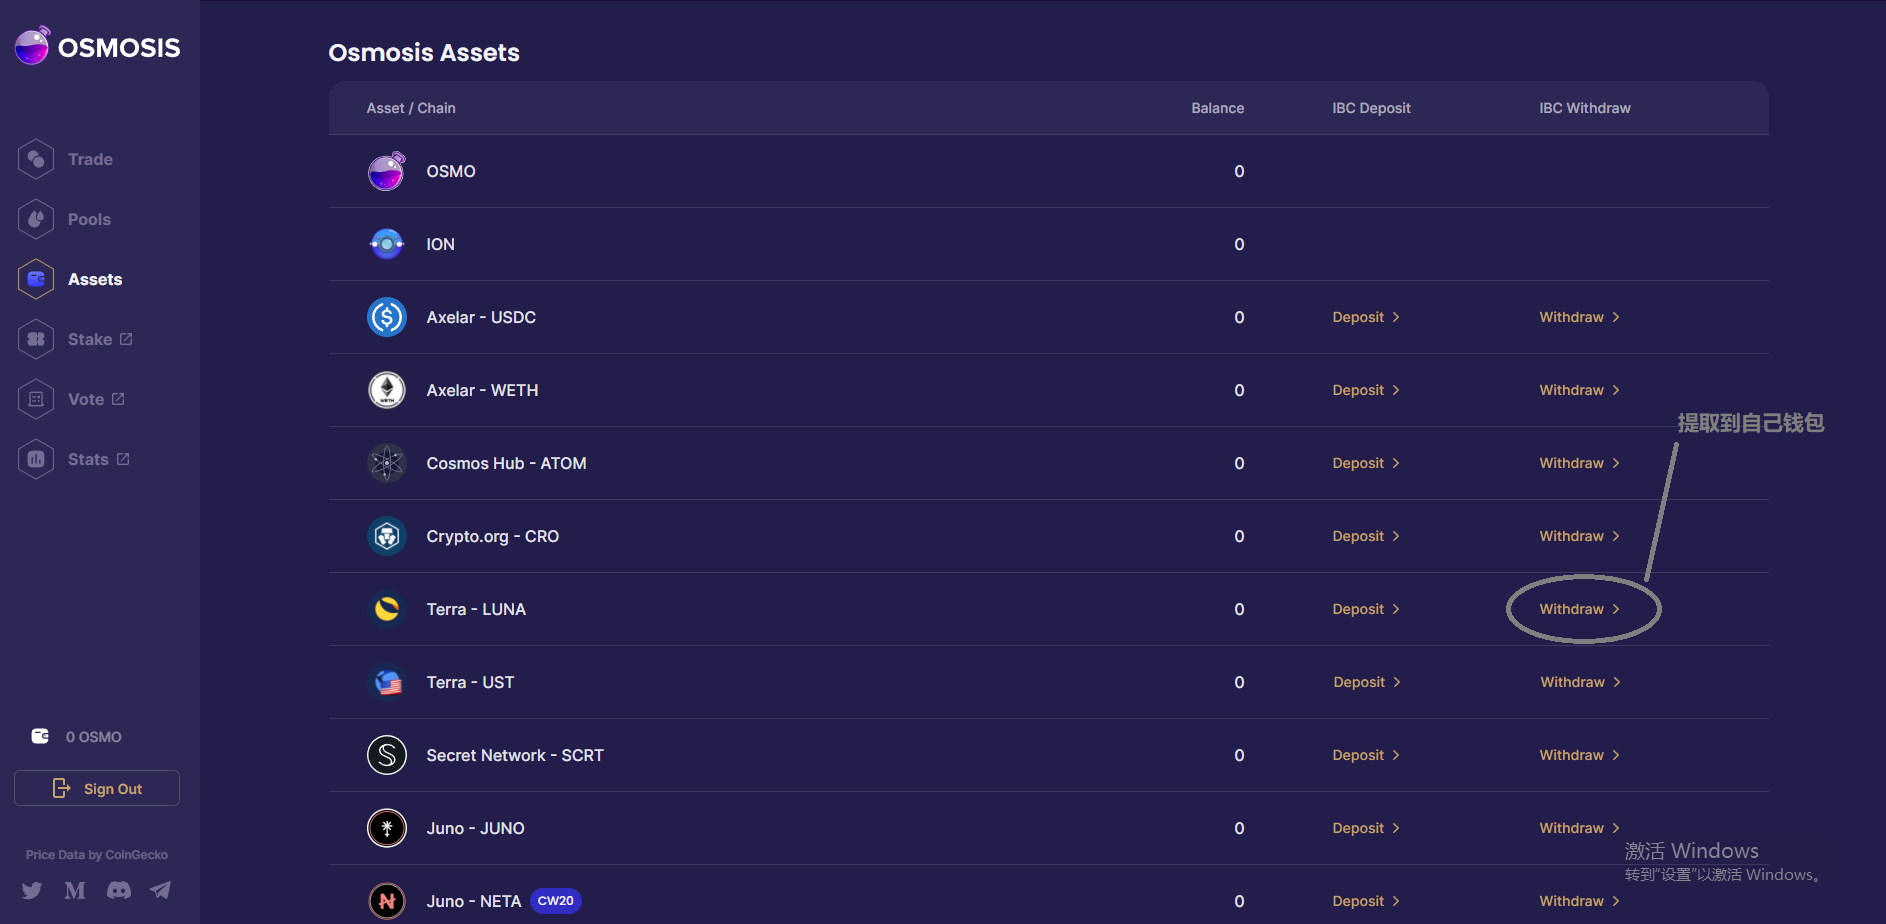The height and width of the screenshot is (924, 1886).
Task: Click the Asset / Chain column header
Action: pyautogui.click(x=411, y=108)
